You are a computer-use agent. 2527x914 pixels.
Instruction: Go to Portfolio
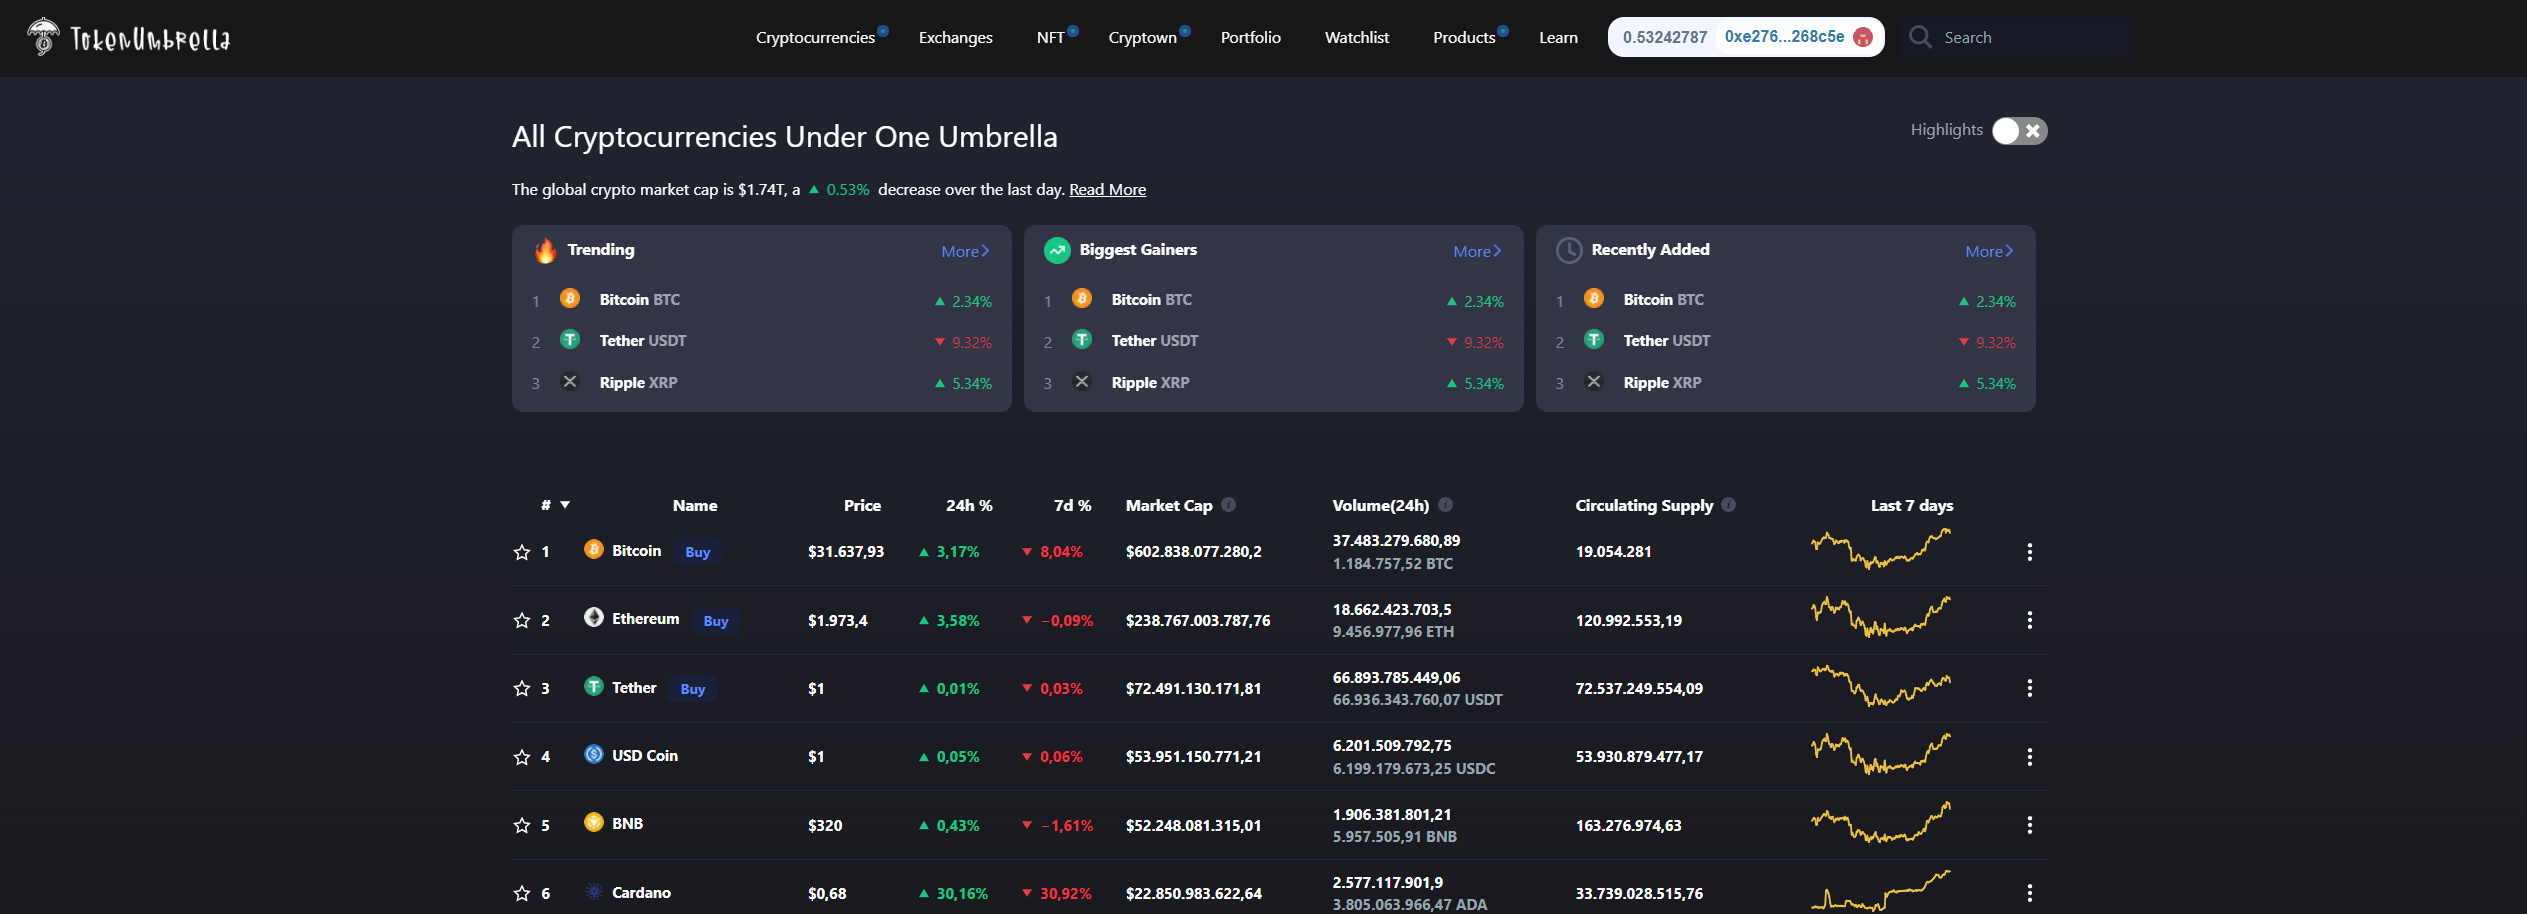point(1250,37)
